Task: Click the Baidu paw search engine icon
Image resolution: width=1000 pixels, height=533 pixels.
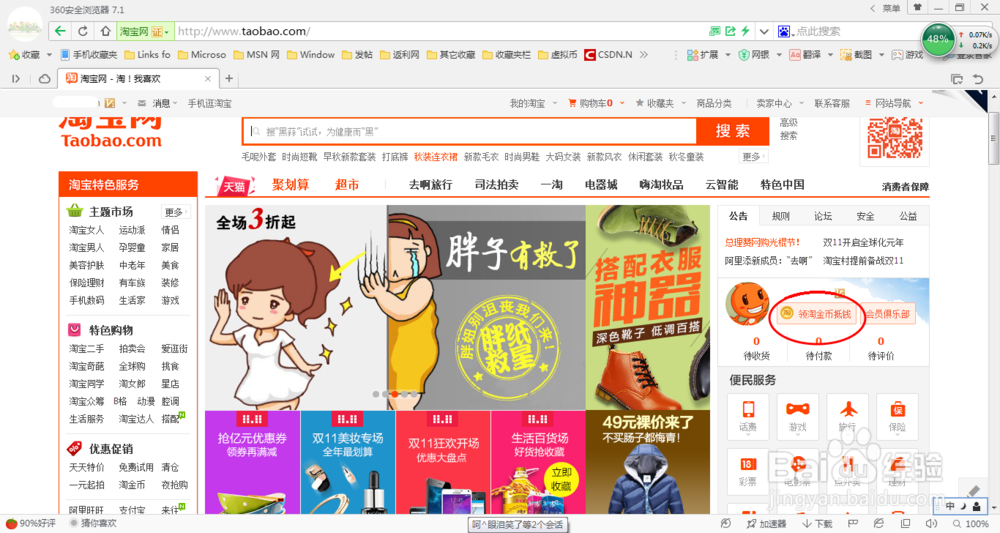Action: 784,31
